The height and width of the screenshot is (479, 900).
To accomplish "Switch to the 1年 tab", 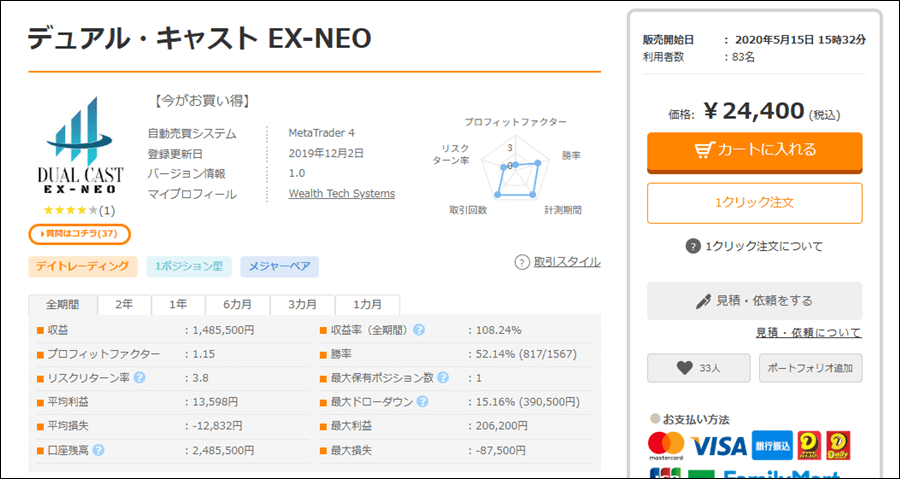I will [178, 305].
